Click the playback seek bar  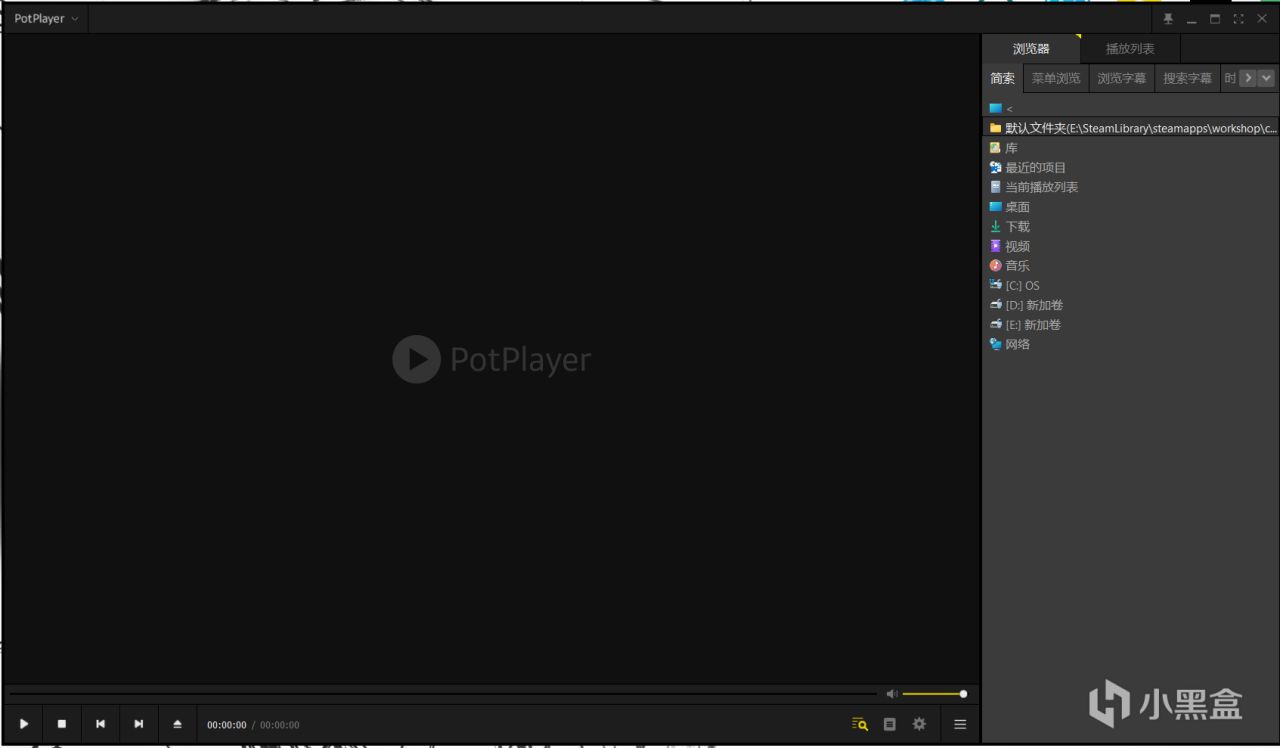tap(443, 694)
